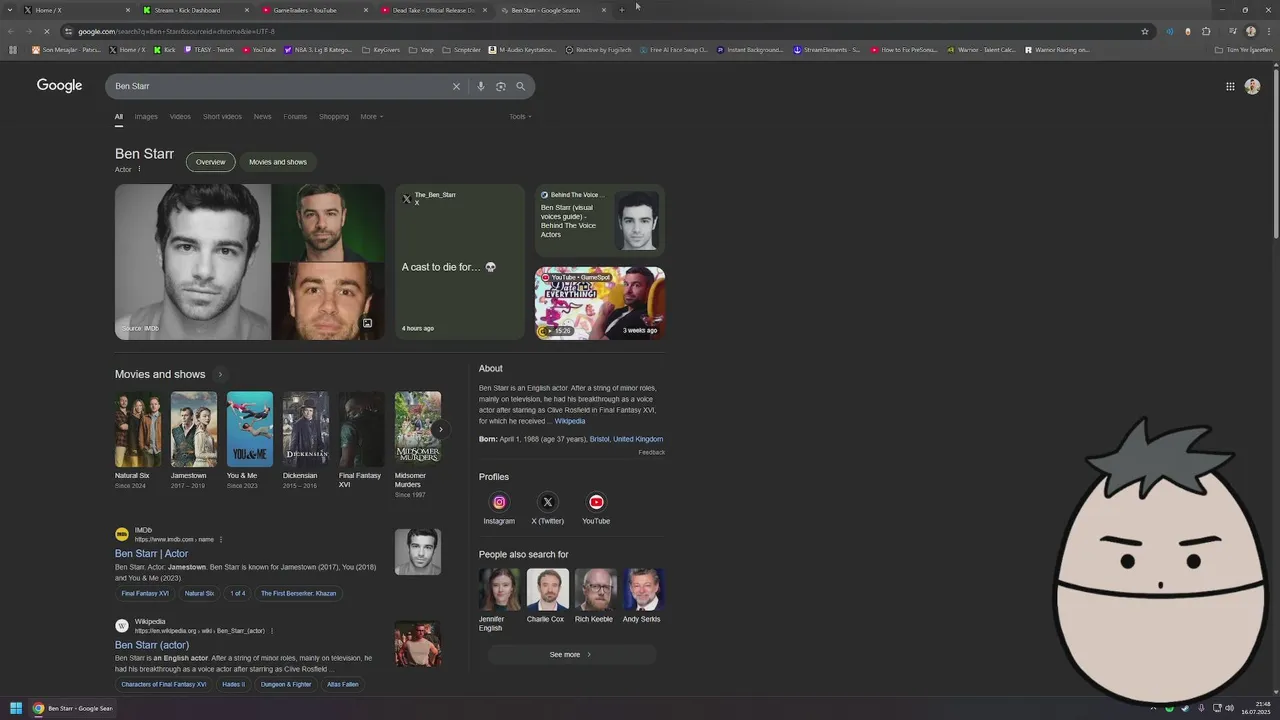This screenshot has width=1280, height=720.
Task: Open The_Ben_Starr X post card
Action: tap(460, 262)
